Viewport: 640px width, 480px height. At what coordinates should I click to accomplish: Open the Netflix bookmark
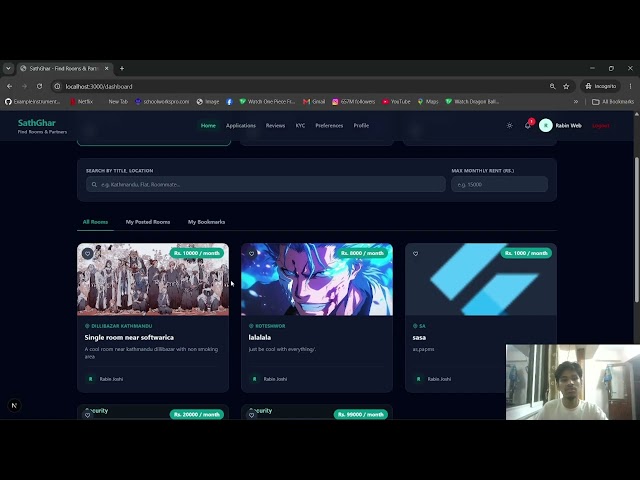tap(82, 102)
